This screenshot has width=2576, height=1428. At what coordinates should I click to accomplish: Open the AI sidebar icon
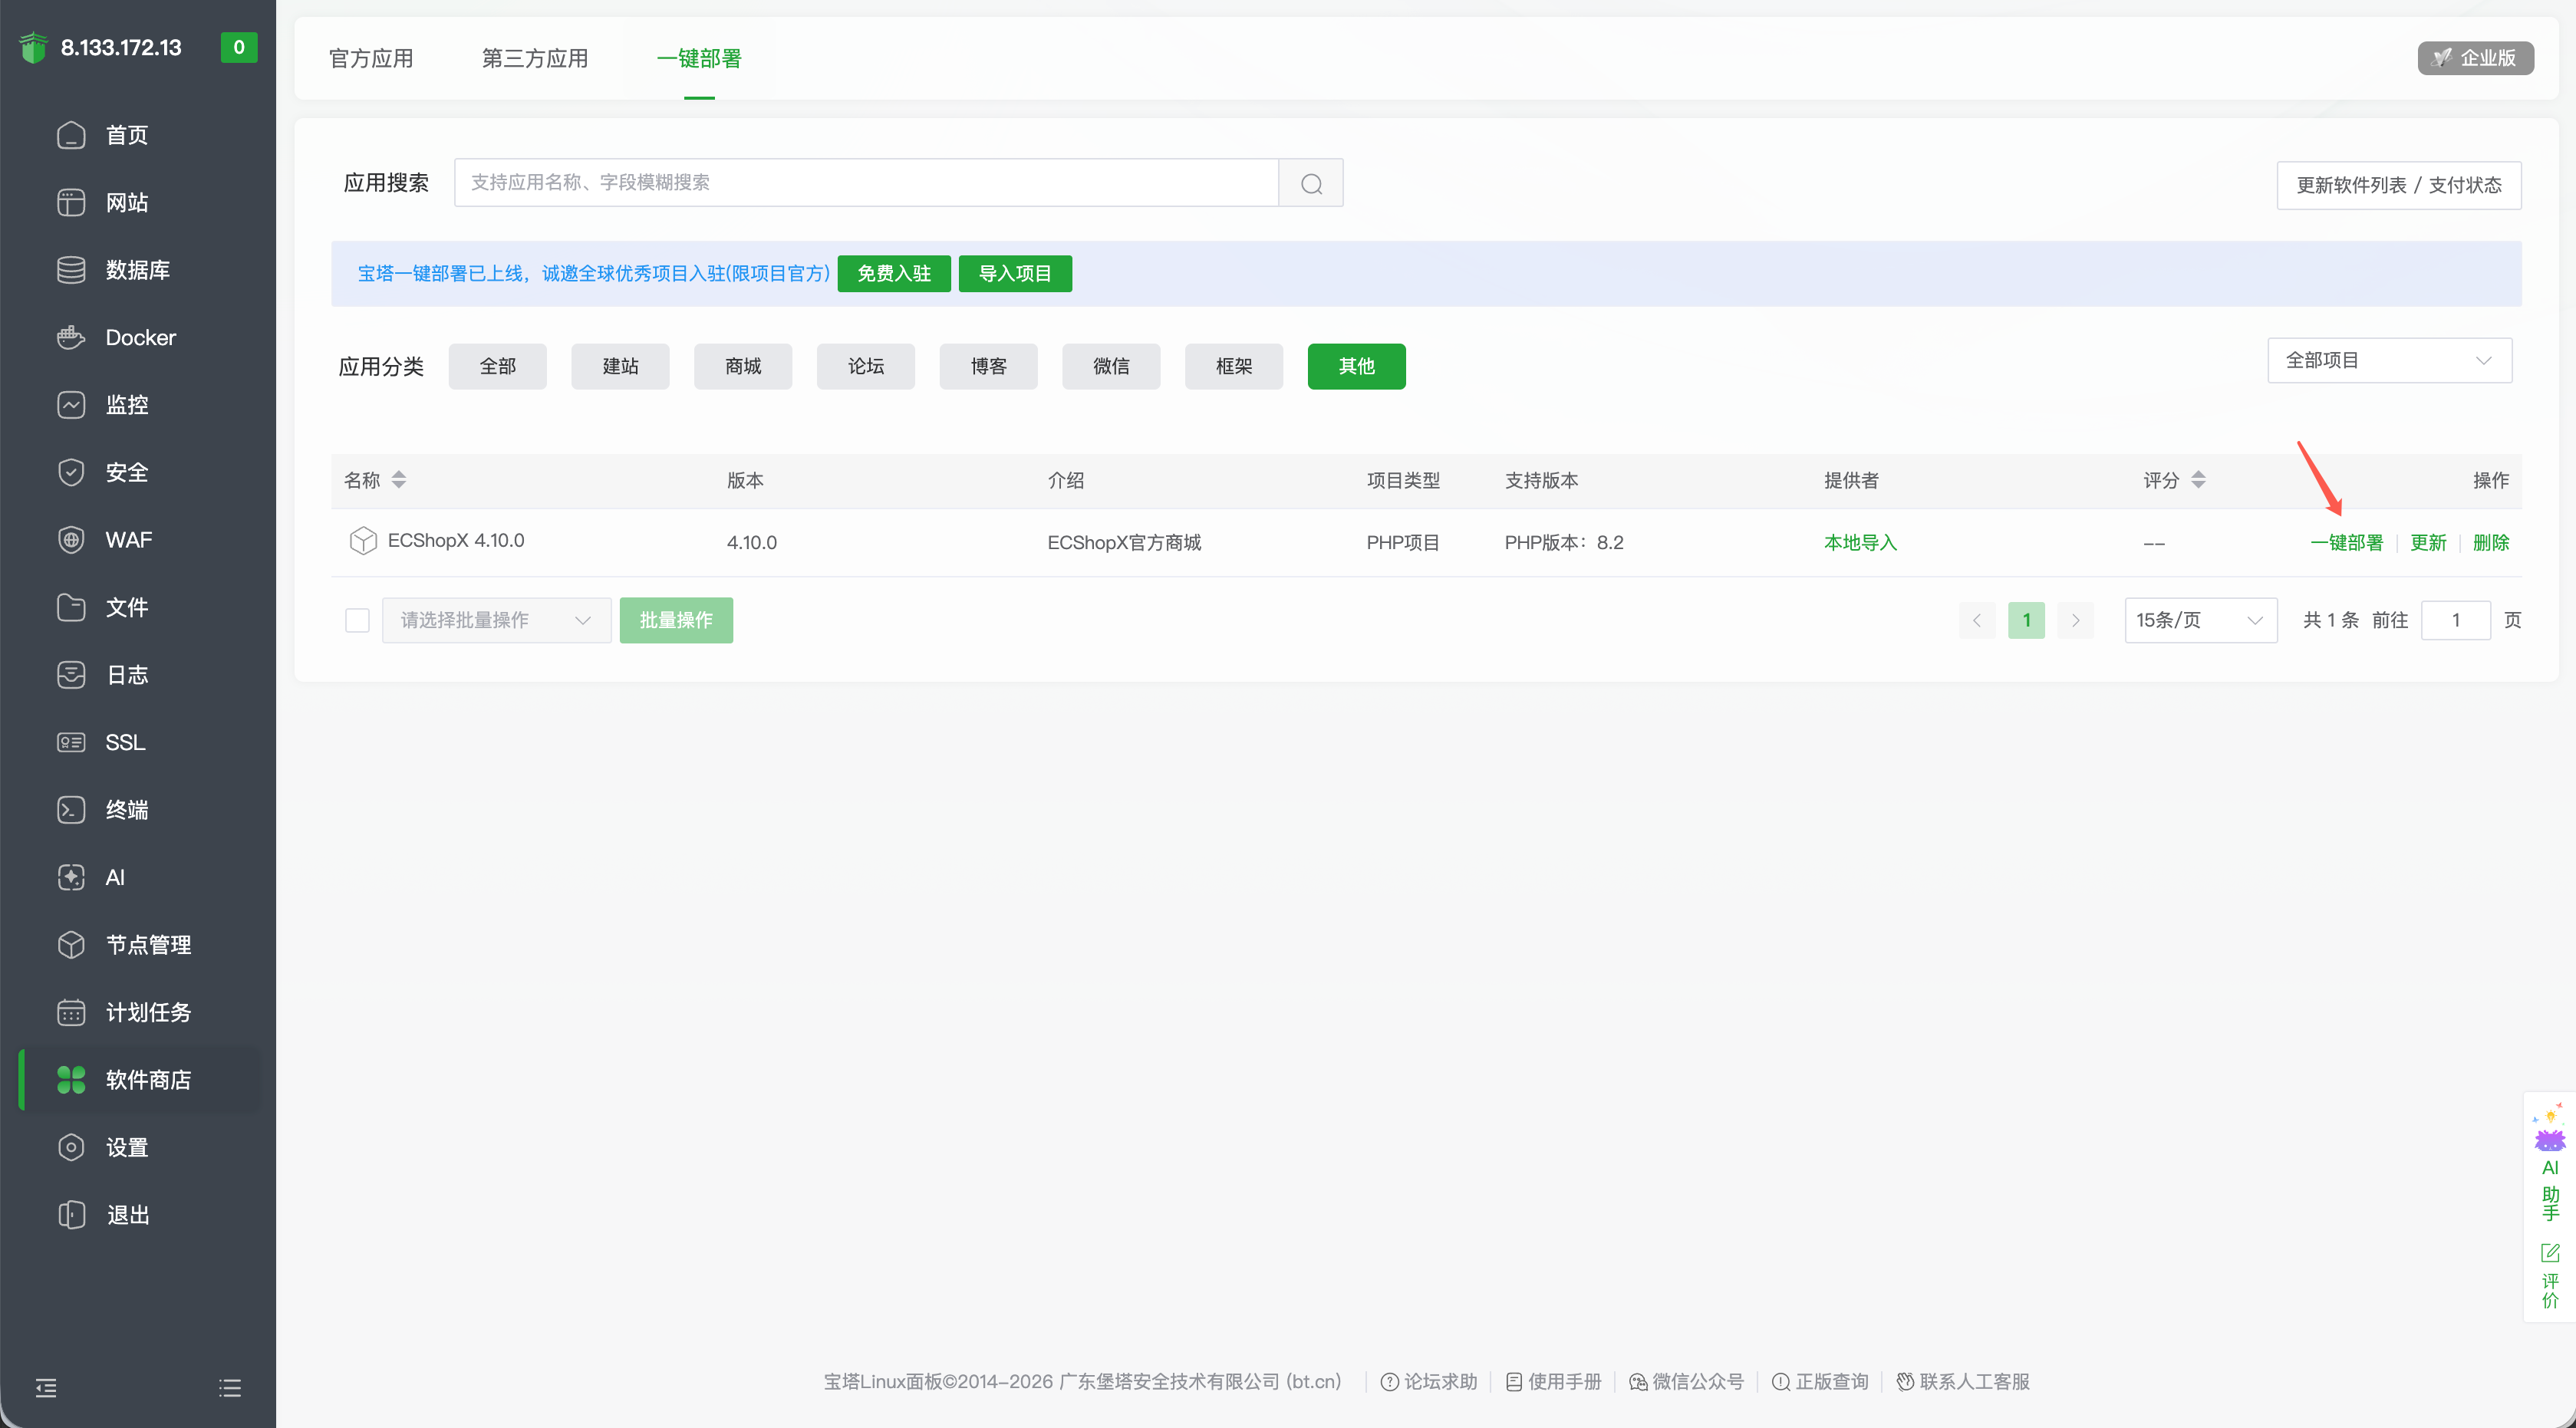click(71, 877)
